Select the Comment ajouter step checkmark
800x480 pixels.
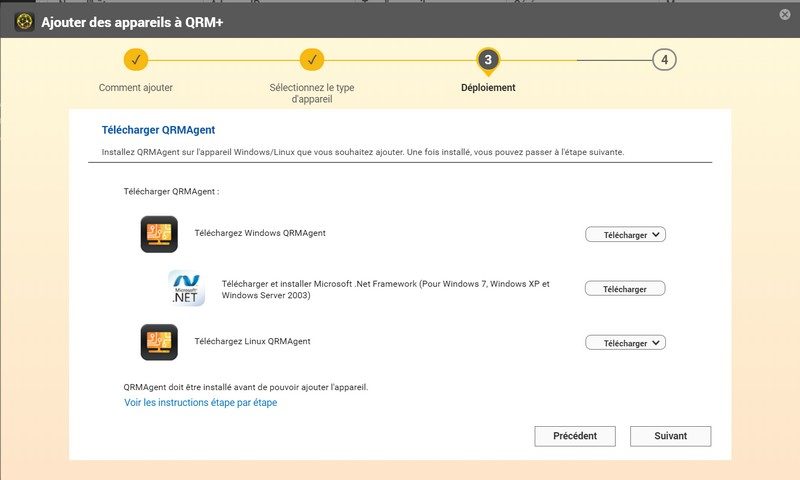pos(136,60)
